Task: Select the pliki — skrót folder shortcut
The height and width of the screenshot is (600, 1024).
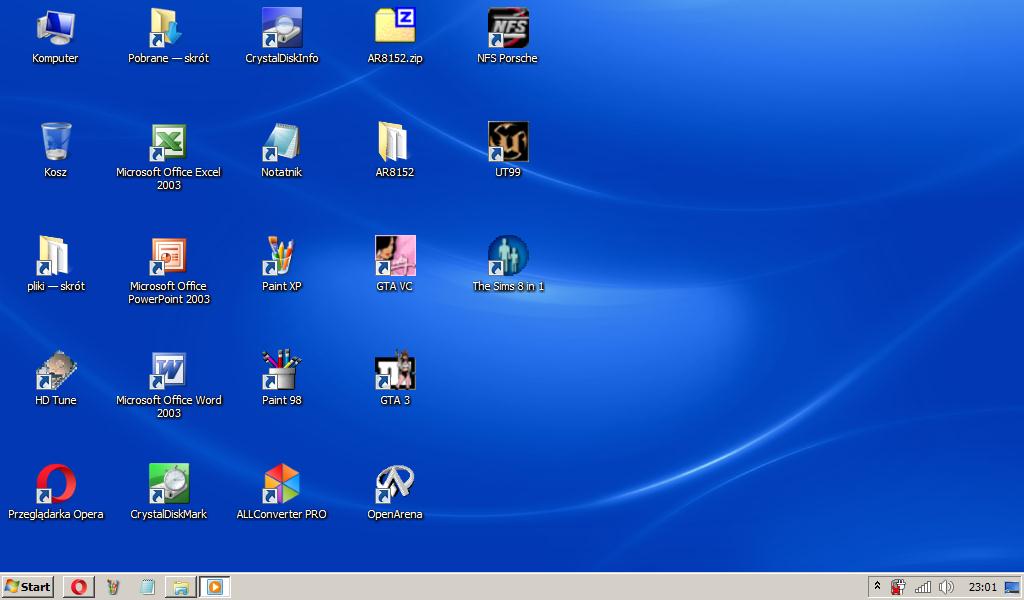Action: [56, 264]
